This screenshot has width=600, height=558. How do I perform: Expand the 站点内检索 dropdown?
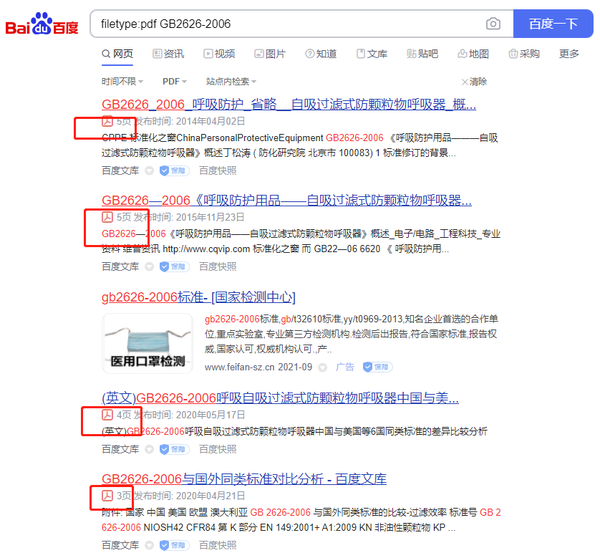(231, 81)
